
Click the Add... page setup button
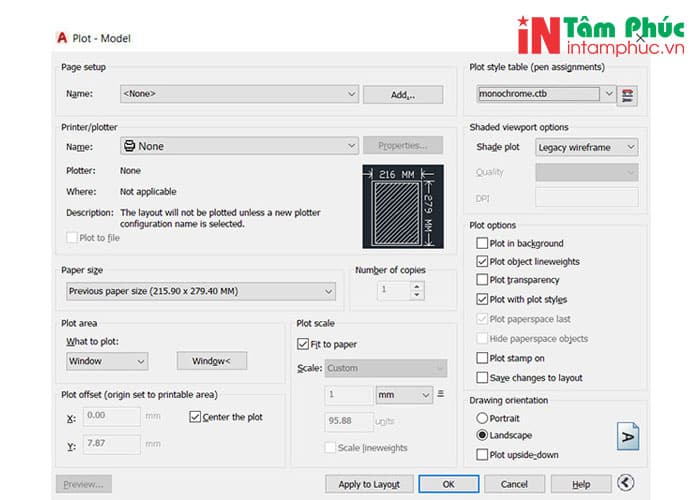[402, 95]
